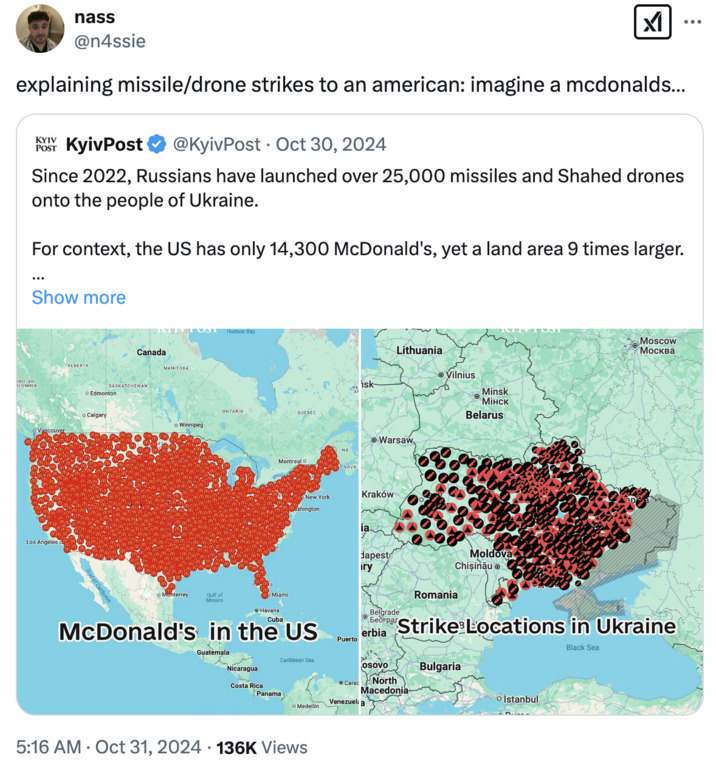Viewport: 716px width, 774px height.
Task: Click the Black Sea label on the map
Action: pos(581,647)
